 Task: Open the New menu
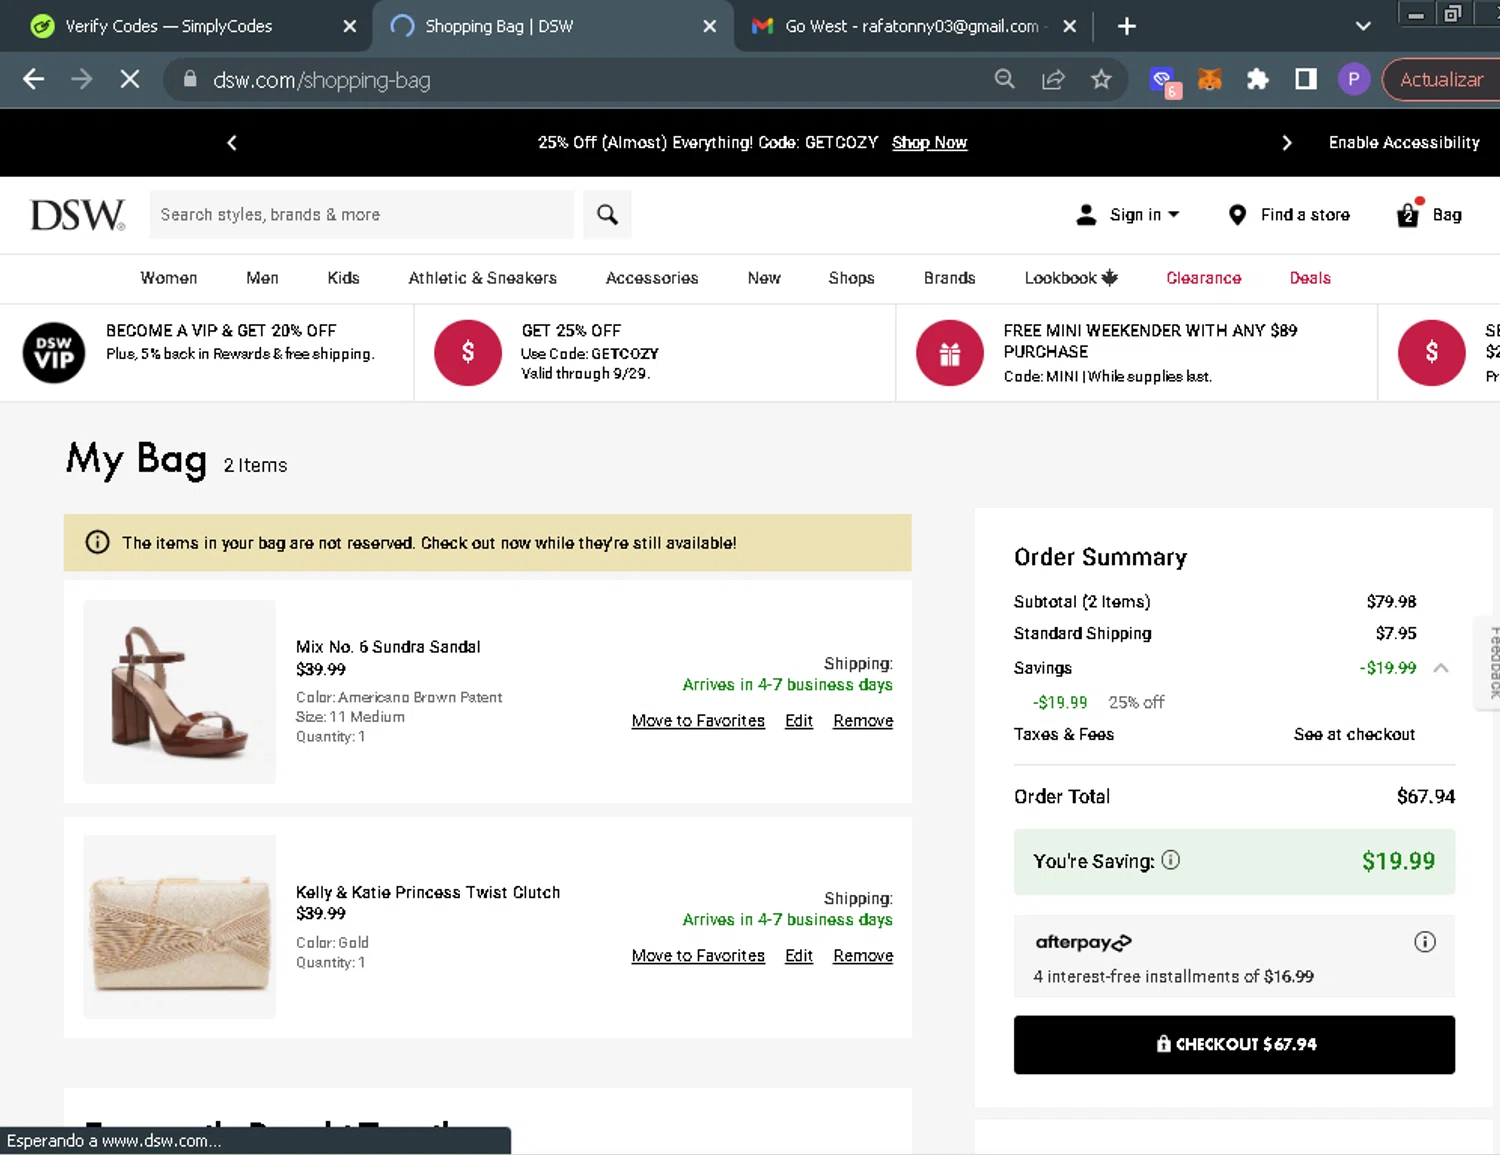point(764,278)
